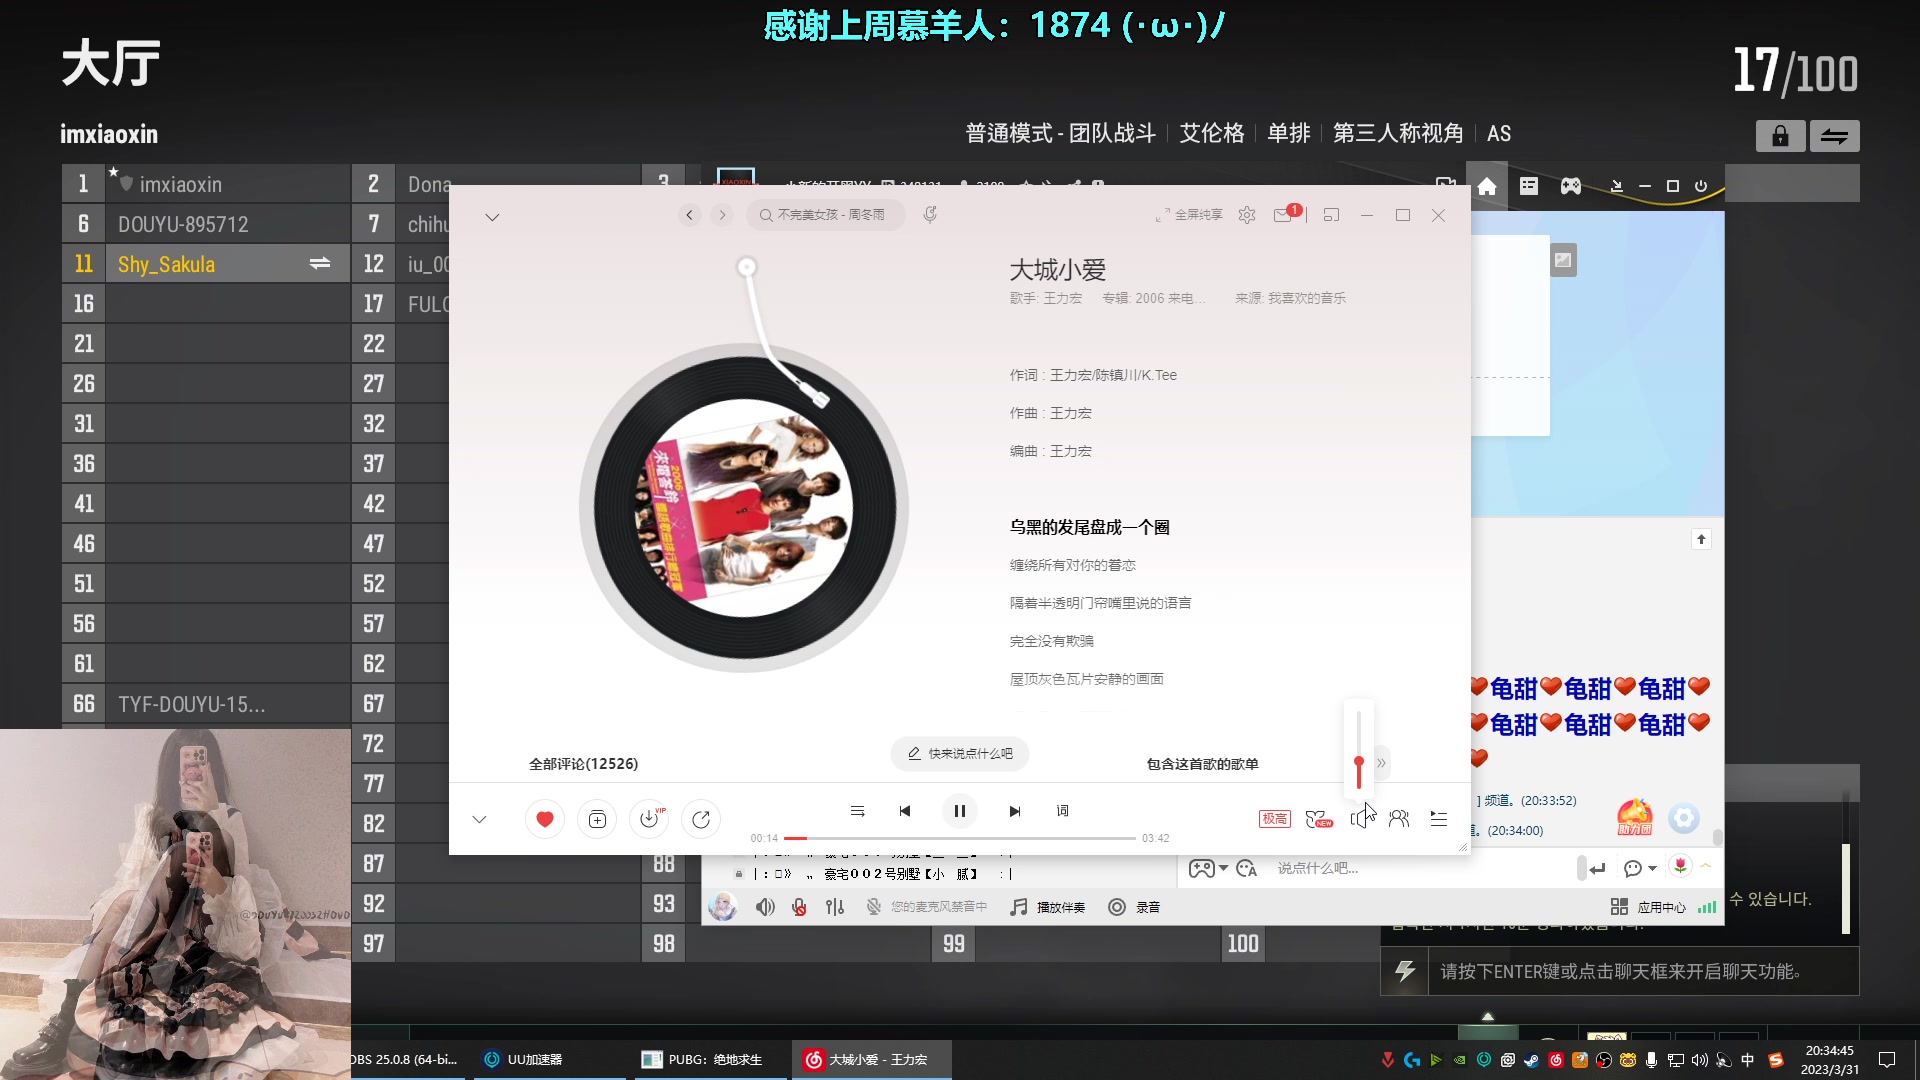Go forward in music player navigation

pyautogui.click(x=722, y=215)
